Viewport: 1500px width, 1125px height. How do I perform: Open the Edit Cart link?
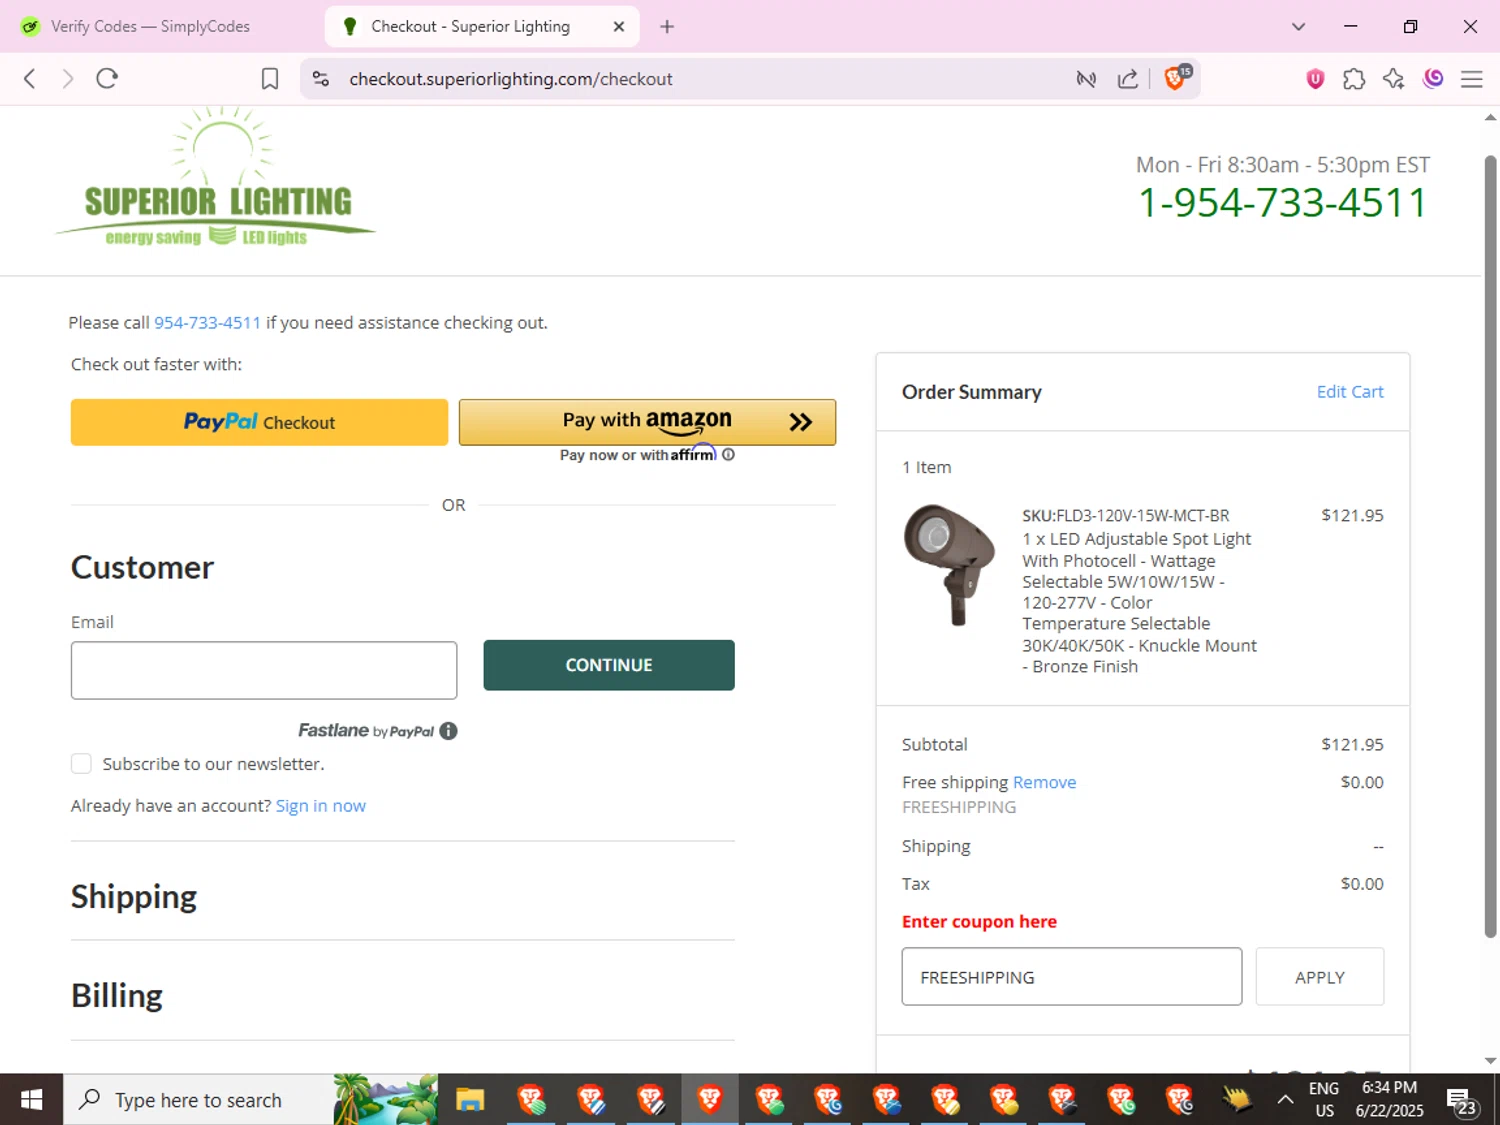1350,392
